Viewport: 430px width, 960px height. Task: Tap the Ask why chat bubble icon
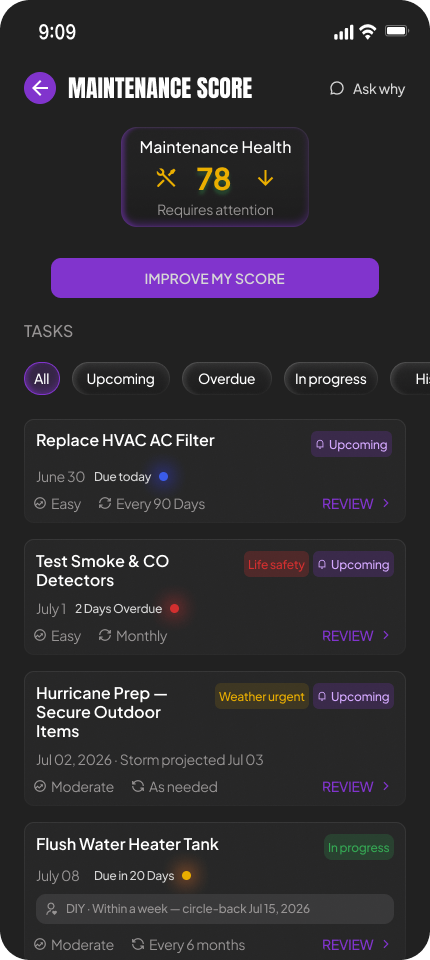[336, 89]
